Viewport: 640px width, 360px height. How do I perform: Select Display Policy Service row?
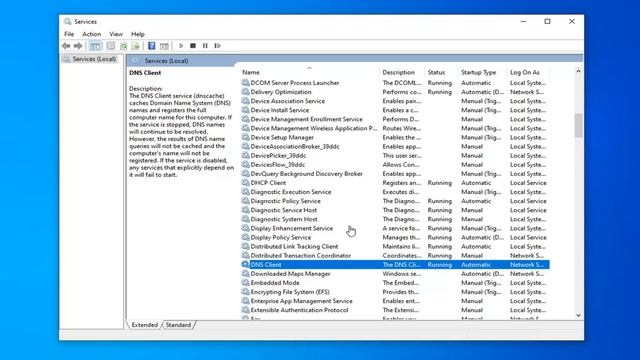[395, 237]
